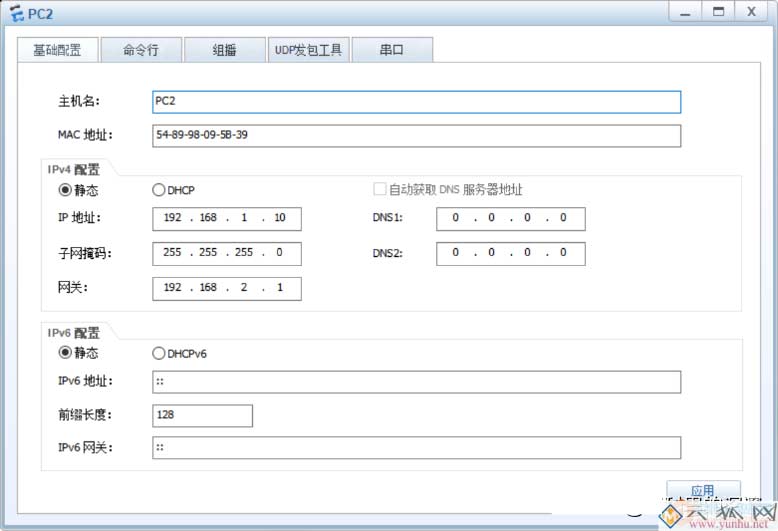Image resolution: width=778 pixels, height=531 pixels.
Task: Click the 网关 field 192.168.2.1
Action: click(227, 288)
